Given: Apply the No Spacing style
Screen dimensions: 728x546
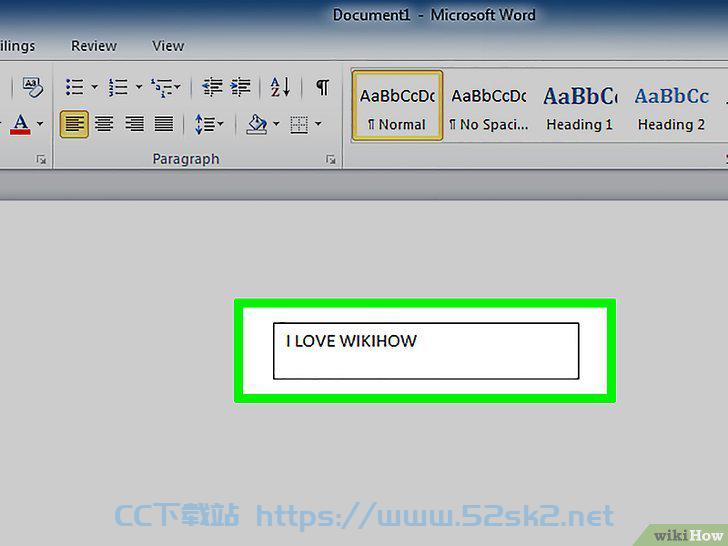Looking at the screenshot, I should pyautogui.click(x=489, y=106).
